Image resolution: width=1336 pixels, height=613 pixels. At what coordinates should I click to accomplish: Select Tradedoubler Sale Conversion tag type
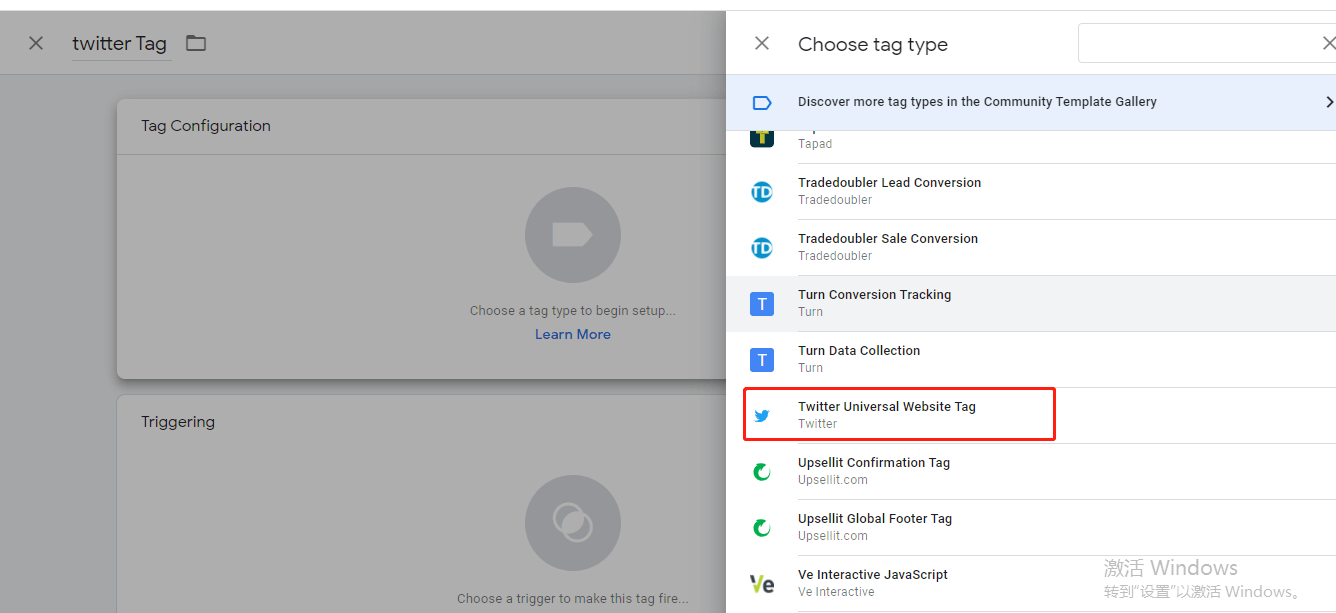(x=1031, y=247)
